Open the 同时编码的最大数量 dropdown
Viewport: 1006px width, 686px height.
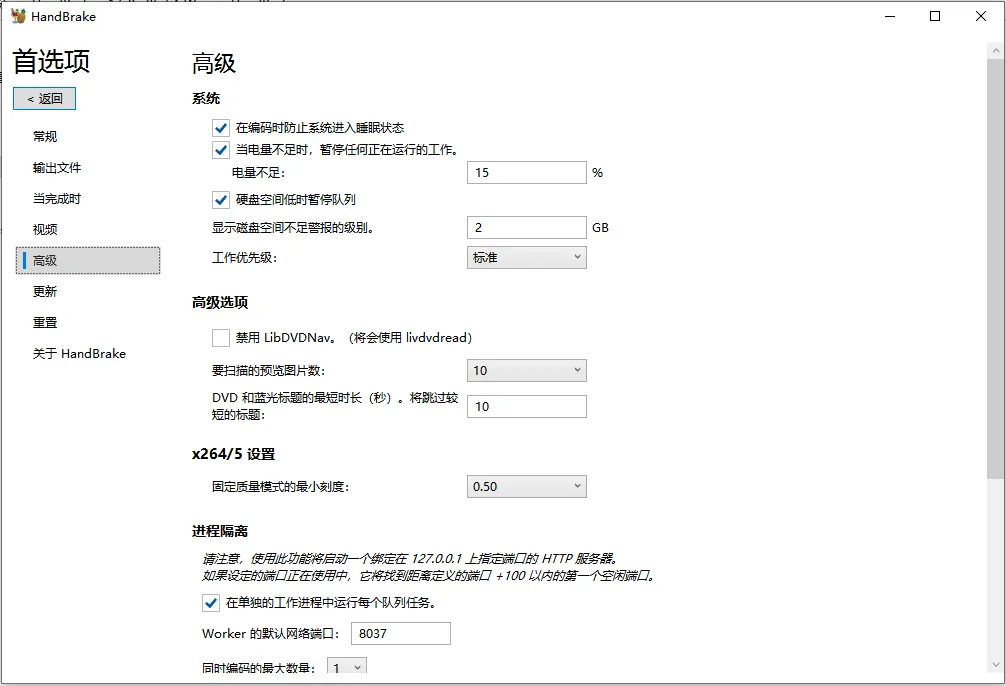pos(347,667)
